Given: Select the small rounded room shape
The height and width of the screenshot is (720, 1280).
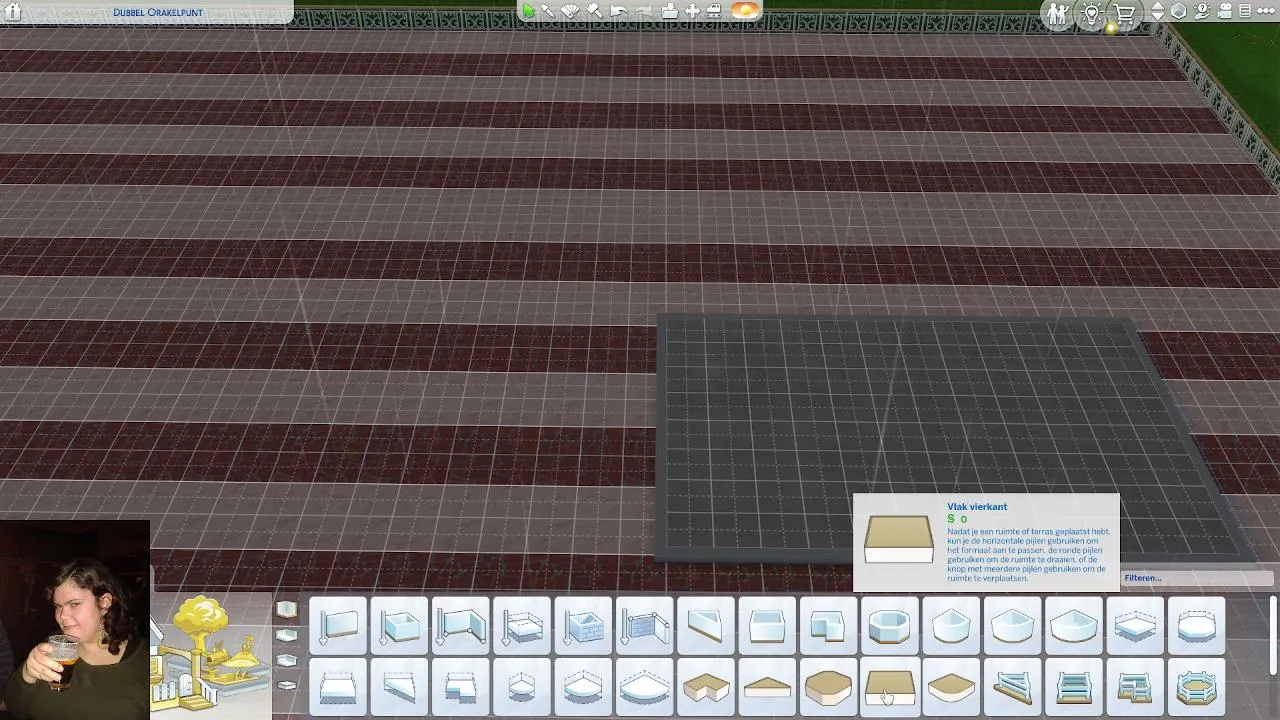Looking at the screenshot, I should 951,626.
